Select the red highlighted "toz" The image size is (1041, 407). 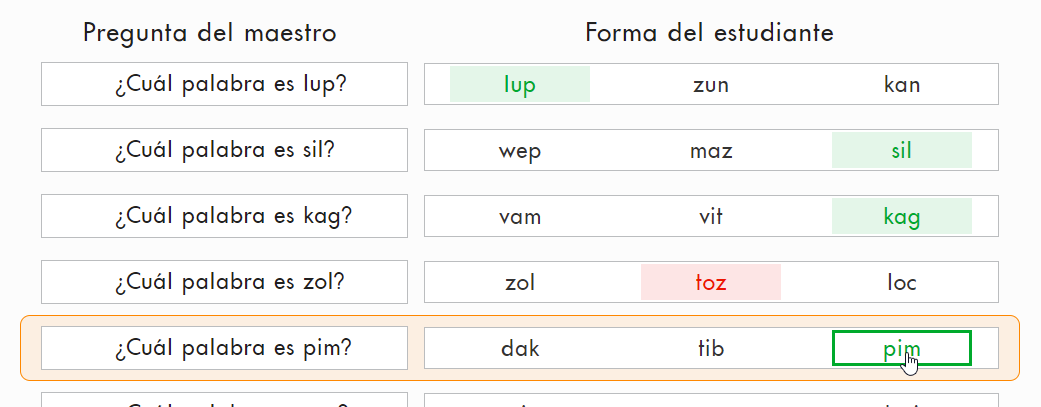coord(711,282)
